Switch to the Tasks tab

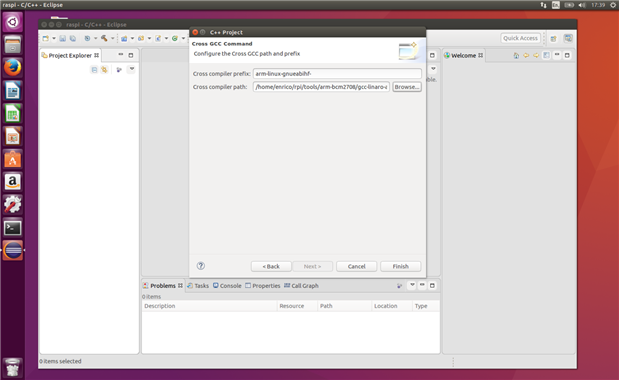tap(198, 286)
